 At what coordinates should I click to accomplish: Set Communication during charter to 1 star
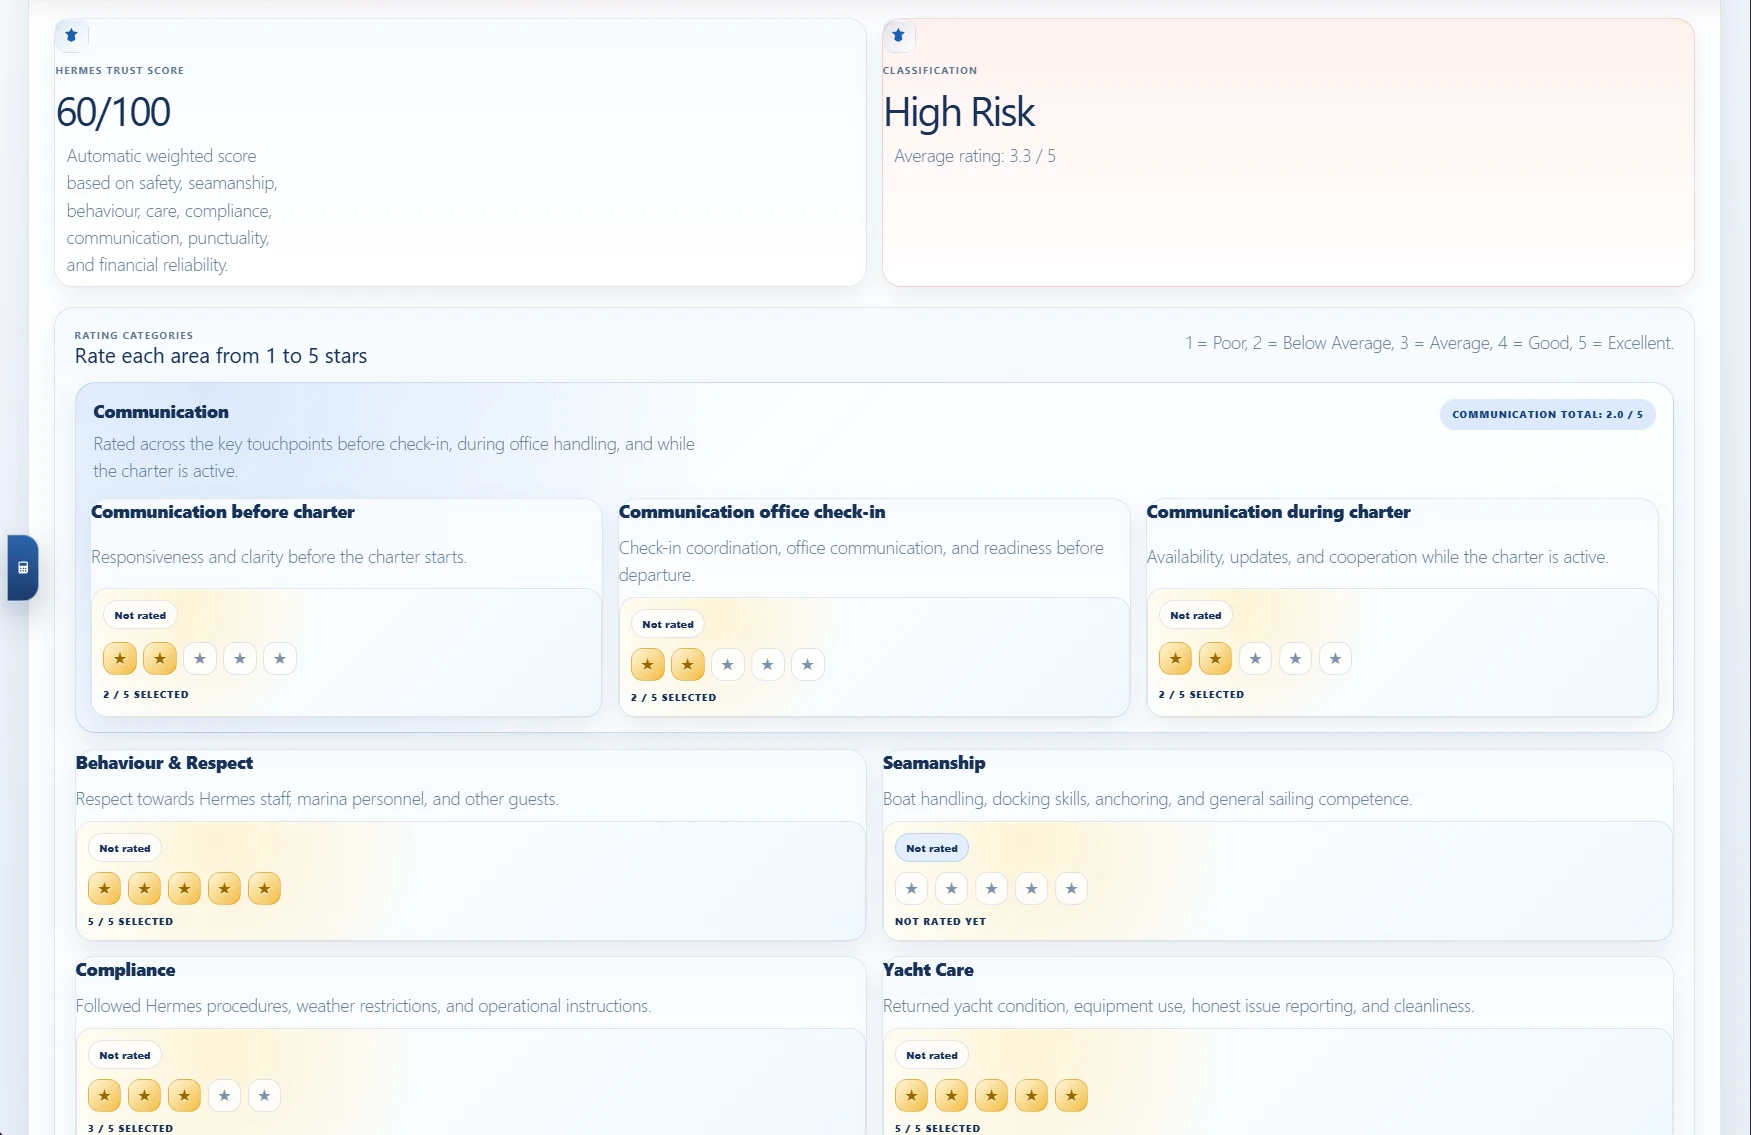(1176, 659)
